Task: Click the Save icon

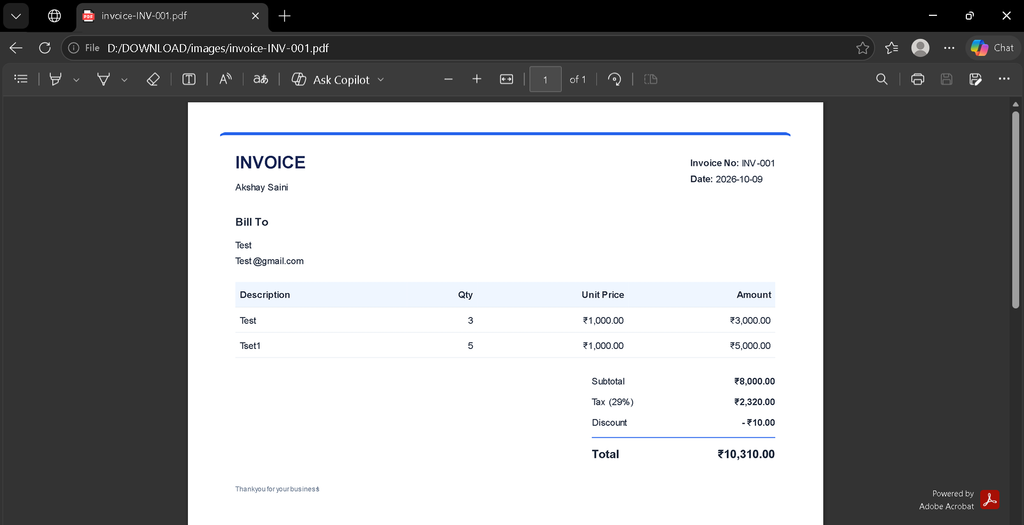Action: (946, 79)
